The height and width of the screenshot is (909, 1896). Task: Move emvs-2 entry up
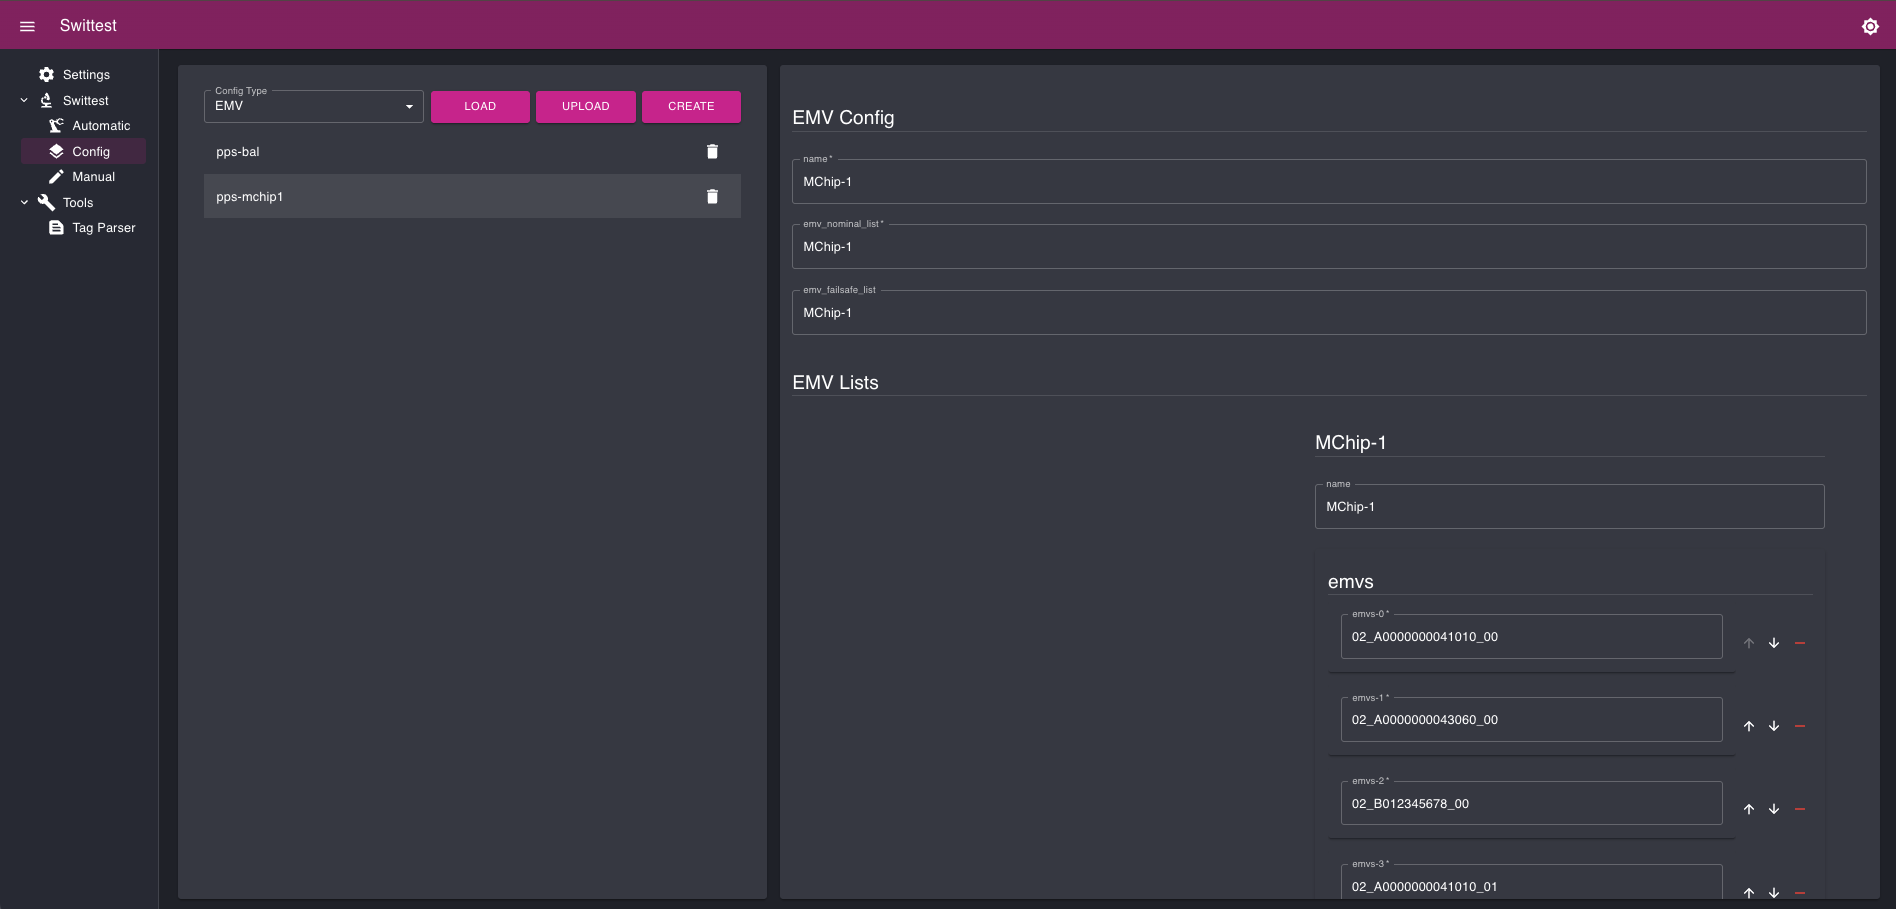(x=1749, y=809)
